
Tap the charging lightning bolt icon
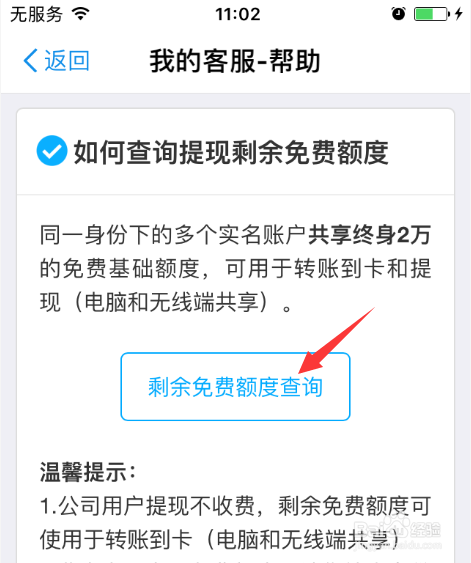pyautogui.click(x=458, y=14)
